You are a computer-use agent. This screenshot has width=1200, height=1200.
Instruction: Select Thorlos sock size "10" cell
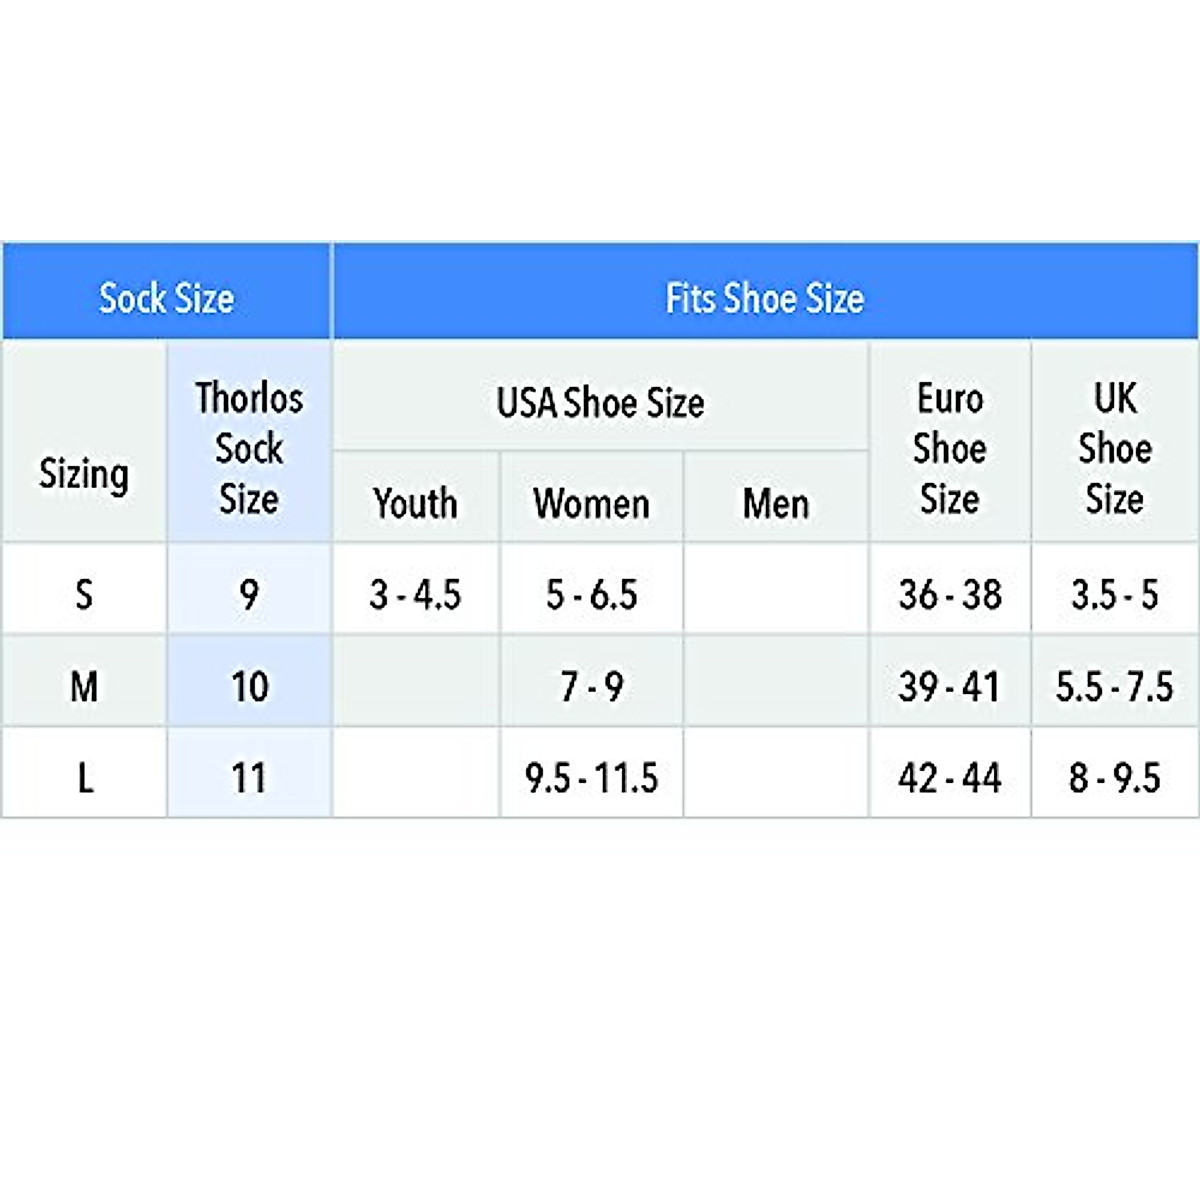coord(249,687)
